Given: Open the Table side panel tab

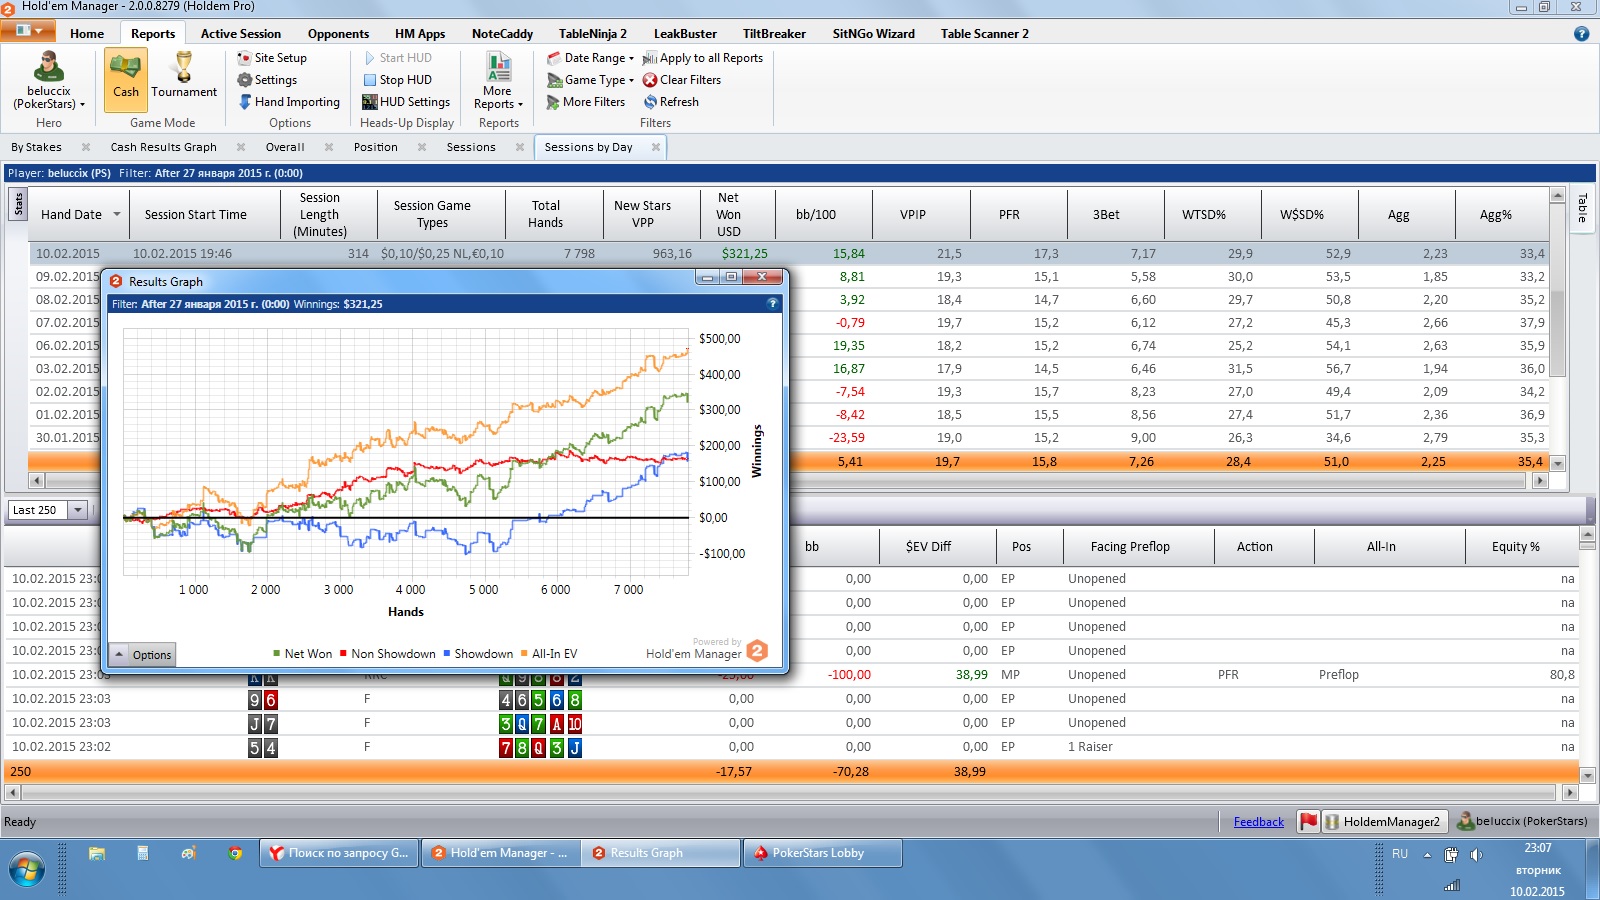Looking at the screenshot, I should (1582, 209).
